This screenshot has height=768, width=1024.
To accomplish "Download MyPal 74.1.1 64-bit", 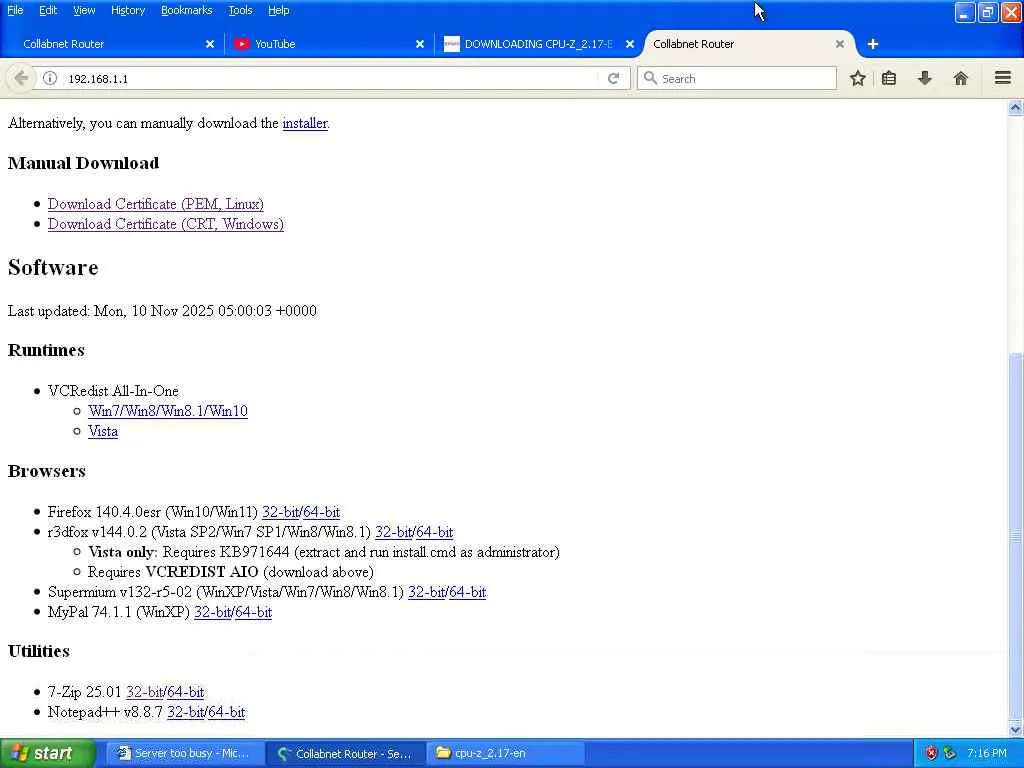I will coord(253,612).
